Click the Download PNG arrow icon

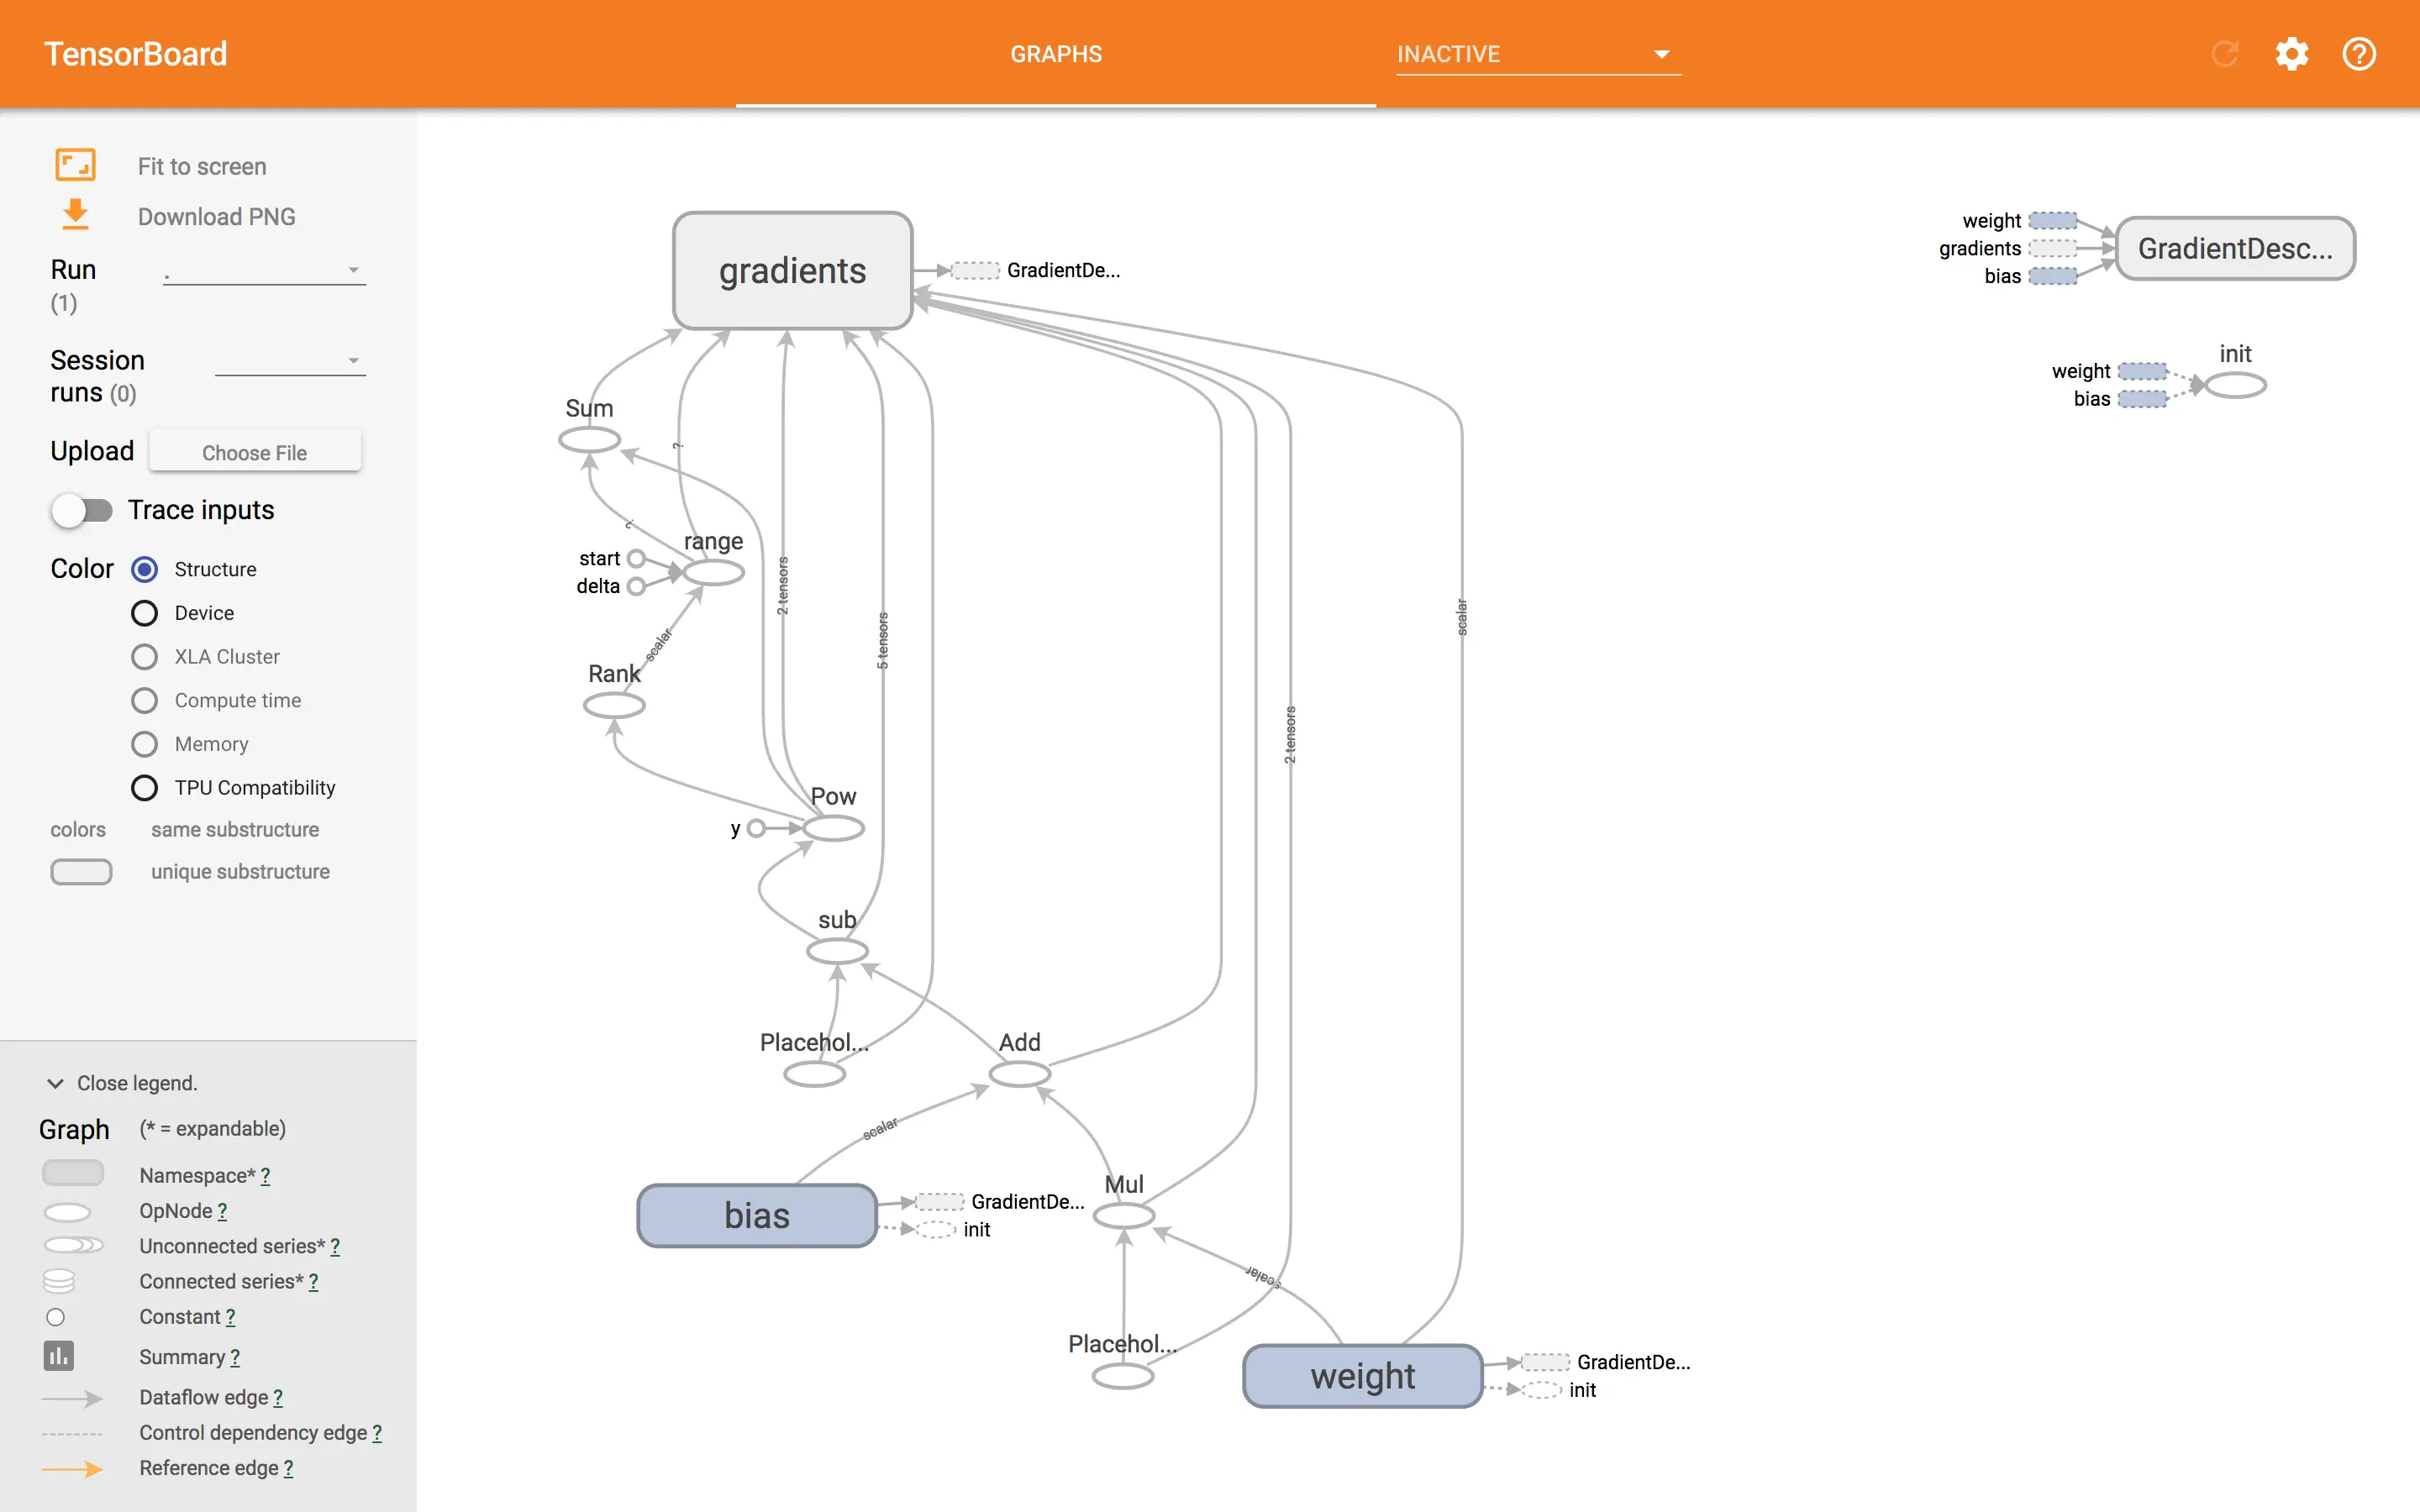point(75,215)
